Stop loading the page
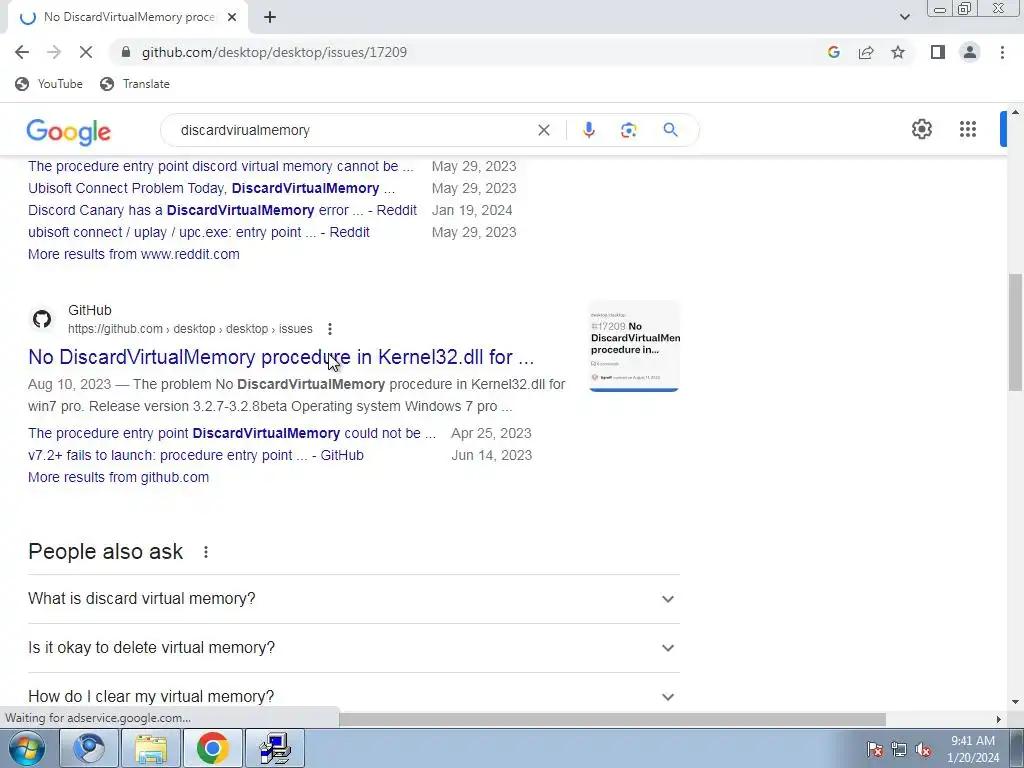This screenshot has height=768, width=1024. pos(86,52)
